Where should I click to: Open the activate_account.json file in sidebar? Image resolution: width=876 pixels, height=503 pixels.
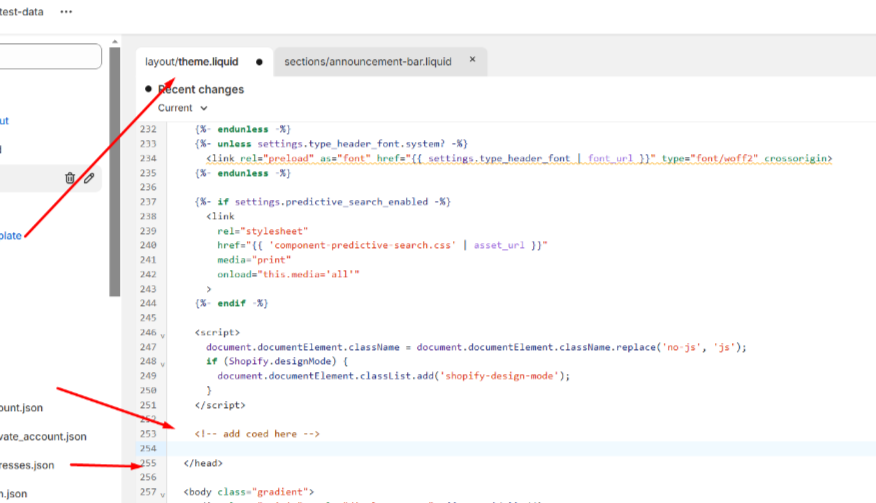tap(43, 436)
